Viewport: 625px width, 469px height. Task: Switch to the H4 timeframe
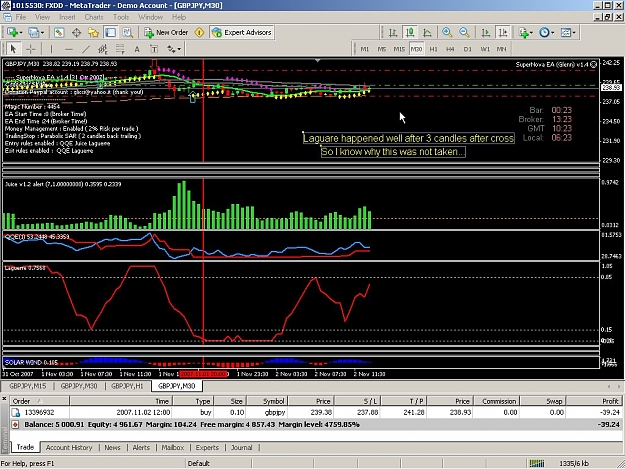450,49
